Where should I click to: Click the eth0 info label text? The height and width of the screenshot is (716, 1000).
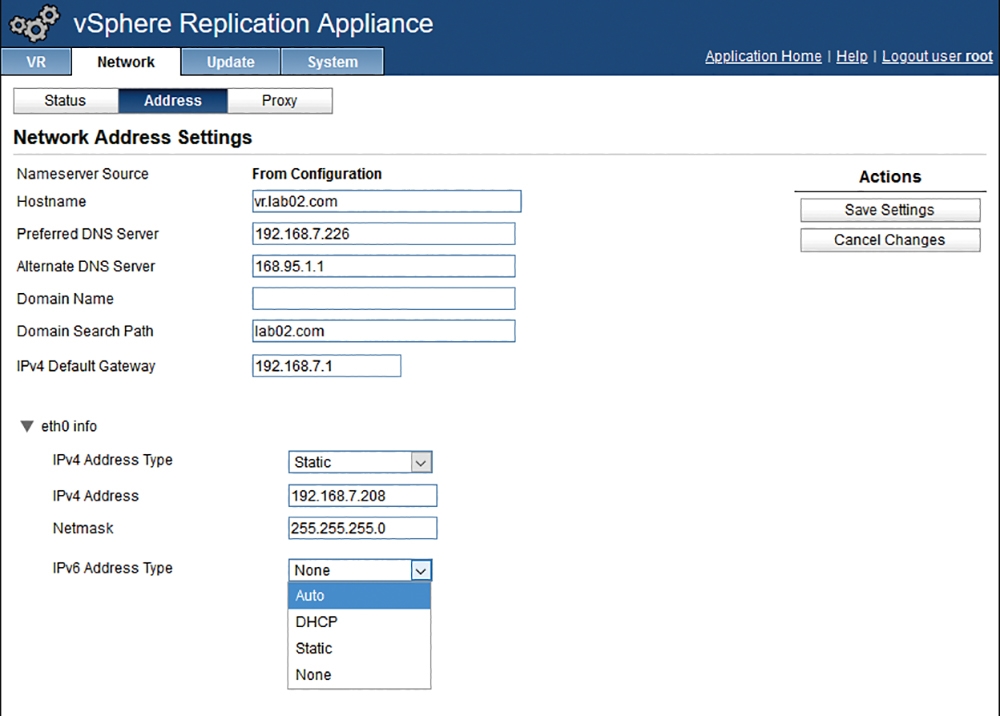point(69,426)
